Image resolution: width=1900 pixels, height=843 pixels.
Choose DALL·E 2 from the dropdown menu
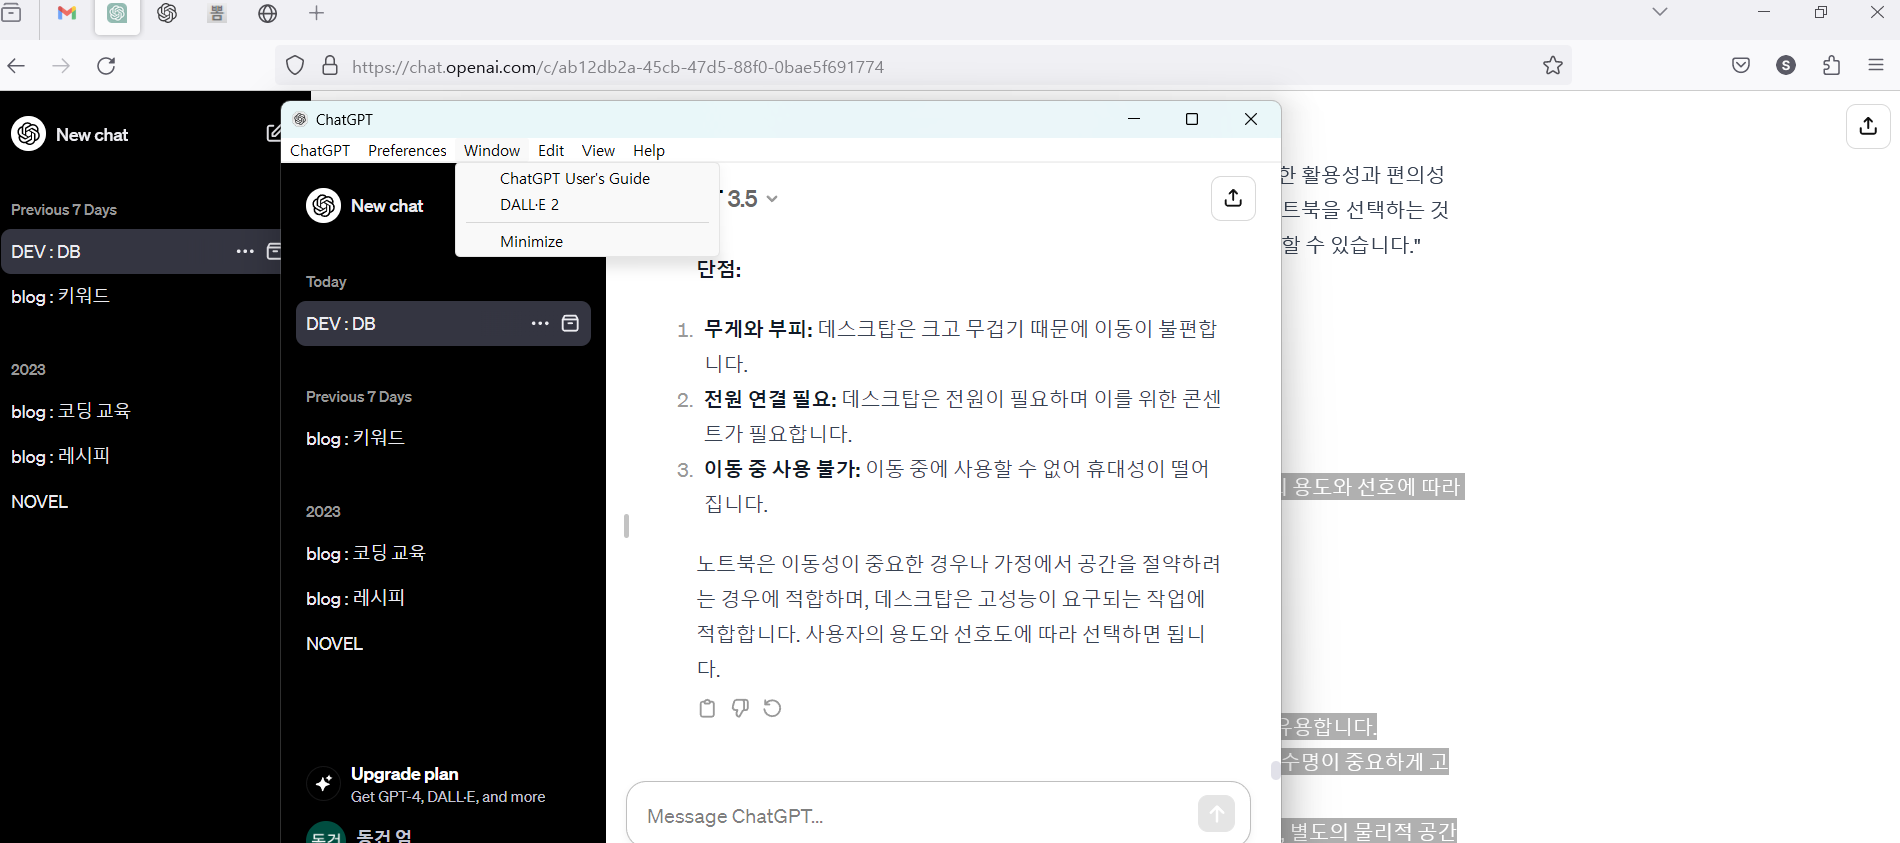coord(588,204)
